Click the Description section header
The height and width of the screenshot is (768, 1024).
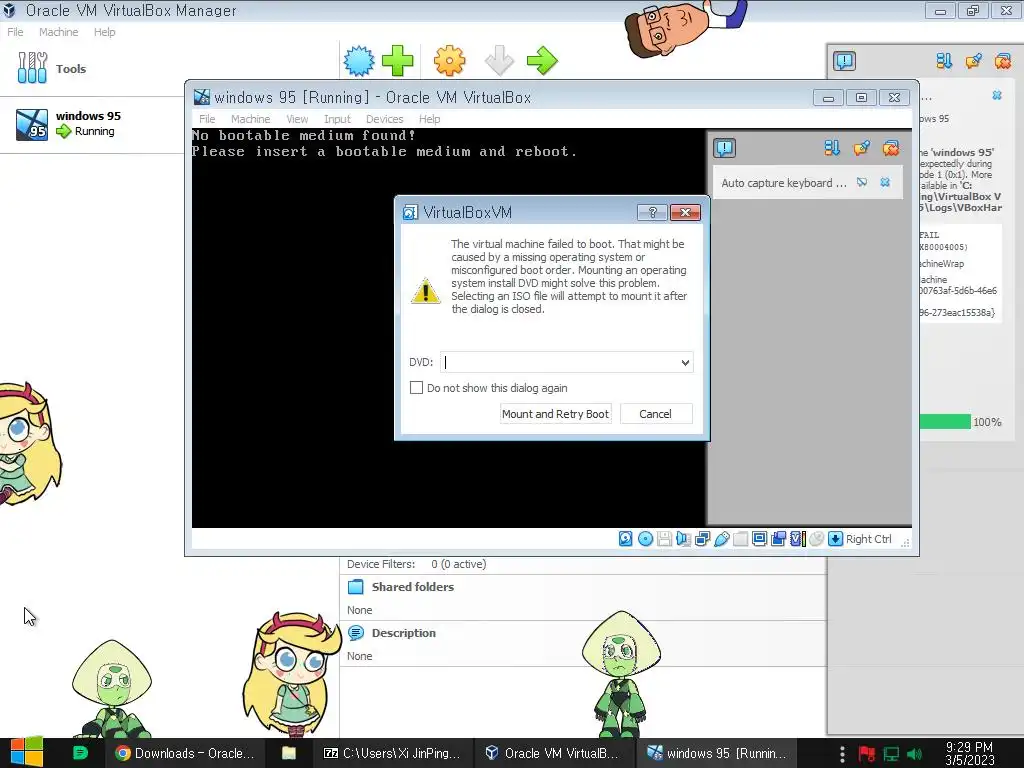pyautogui.click(x=403, y=633)
